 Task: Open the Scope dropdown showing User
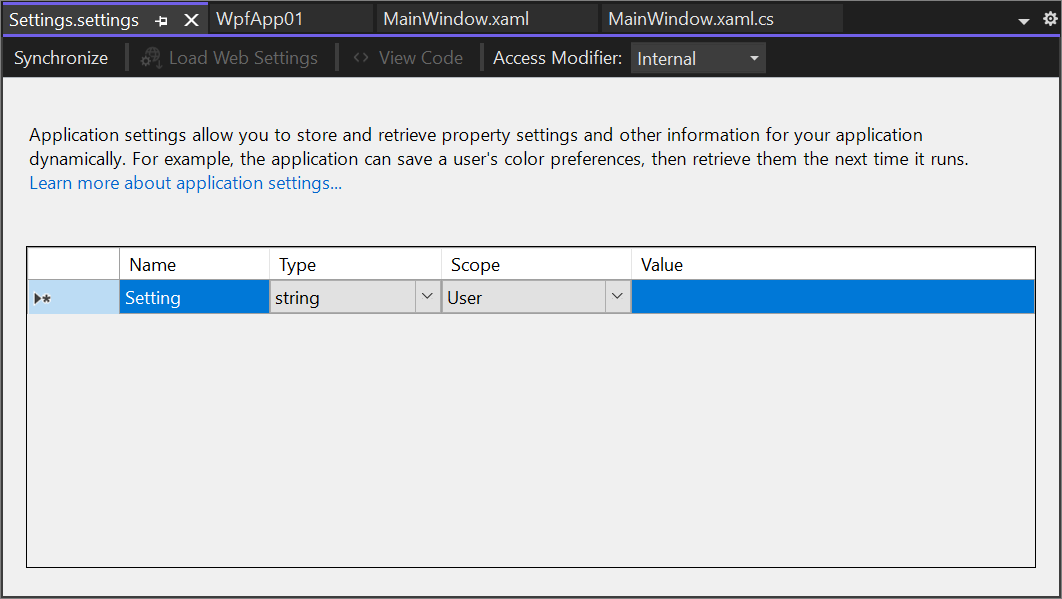[x=618, y=297]
